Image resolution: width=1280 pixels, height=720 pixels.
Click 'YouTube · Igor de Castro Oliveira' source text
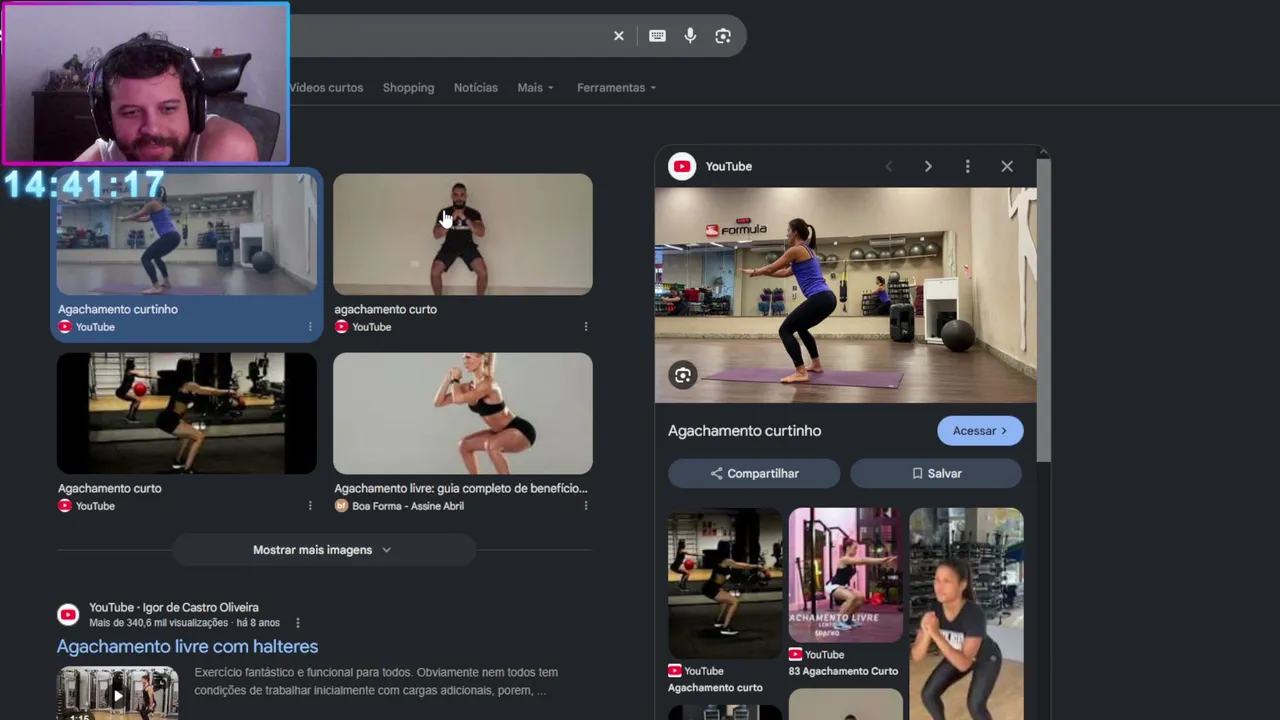174,608
